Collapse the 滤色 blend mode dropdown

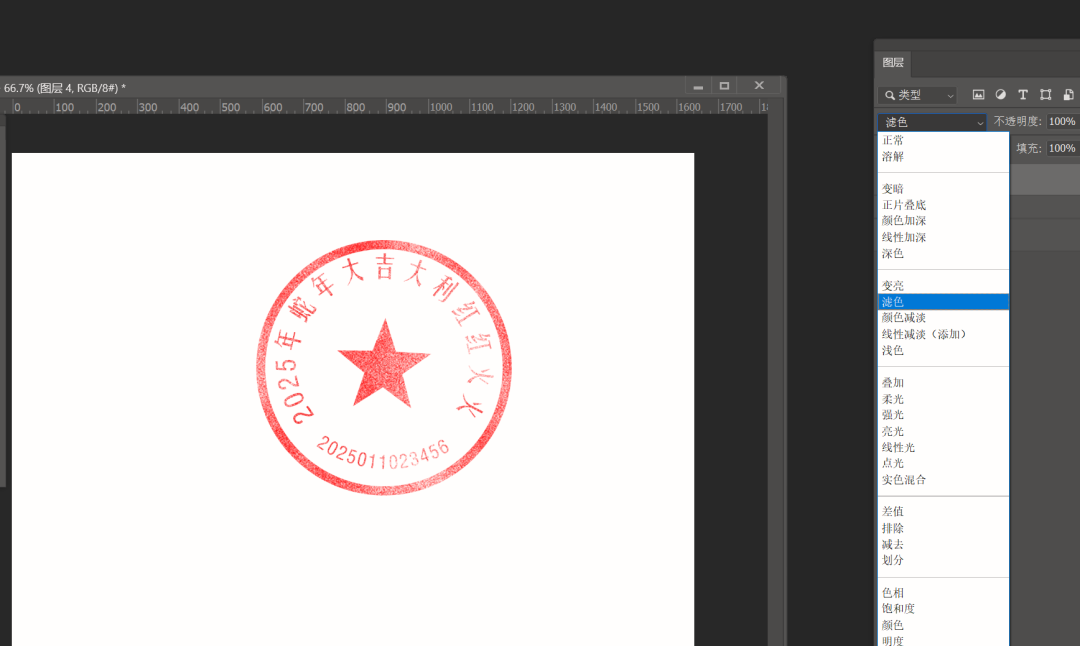pos(932,122)
